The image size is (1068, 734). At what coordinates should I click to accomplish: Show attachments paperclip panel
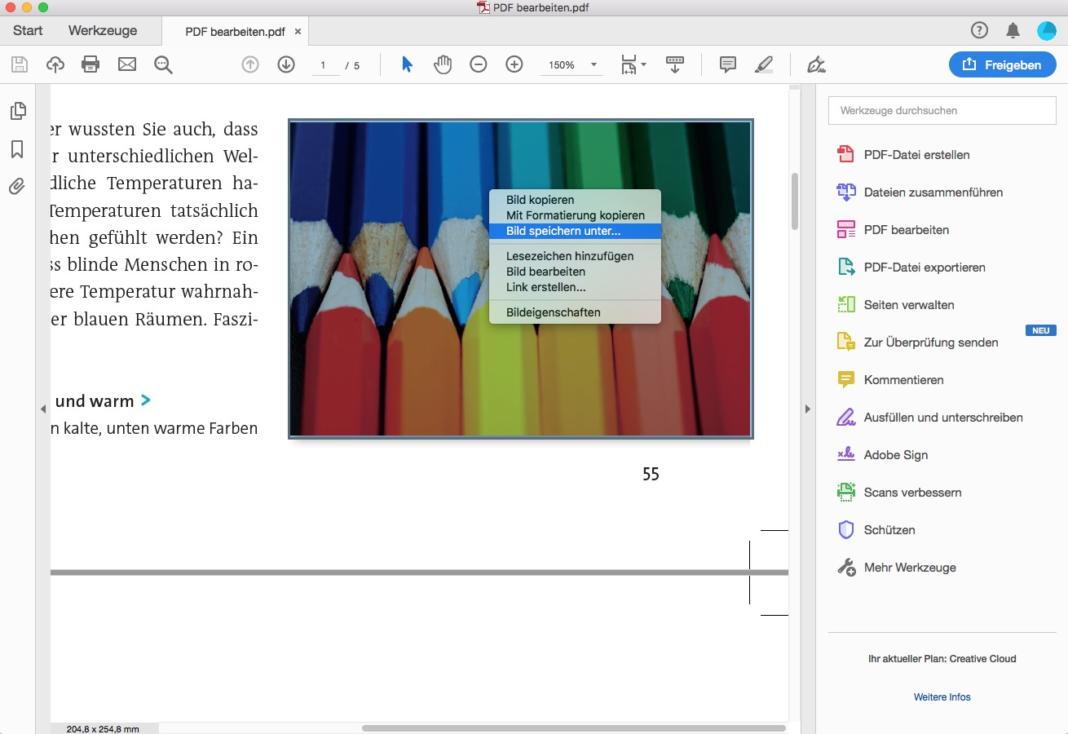[17, 186]
